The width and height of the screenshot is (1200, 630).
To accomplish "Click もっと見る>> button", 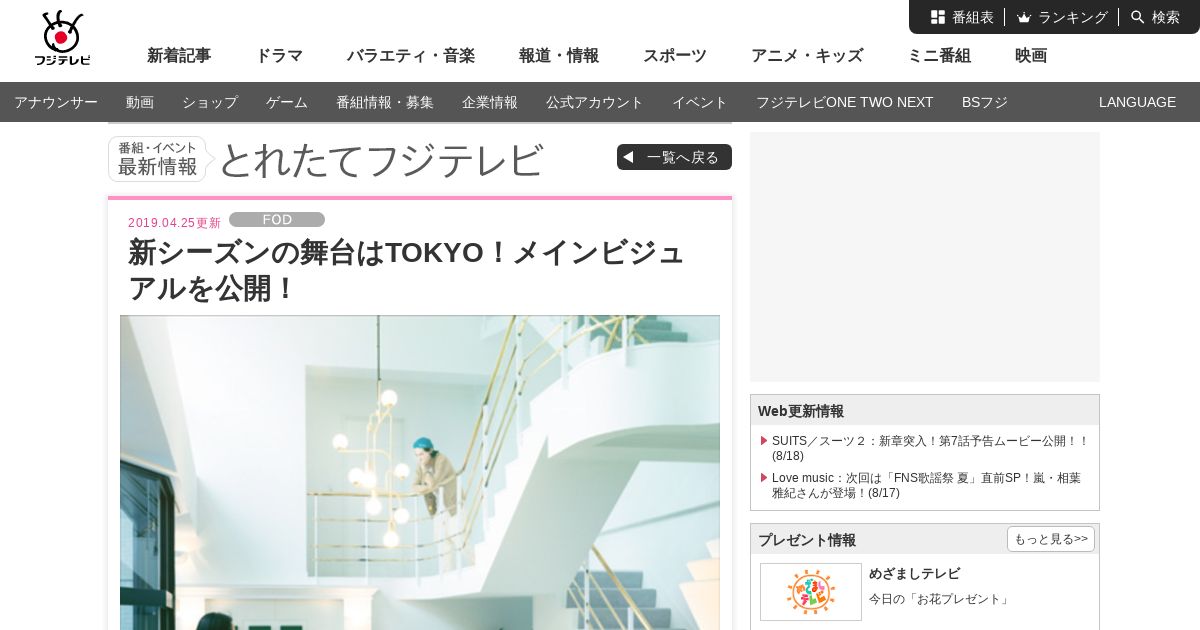I will pyautogui.click(x=1051, y=539).
